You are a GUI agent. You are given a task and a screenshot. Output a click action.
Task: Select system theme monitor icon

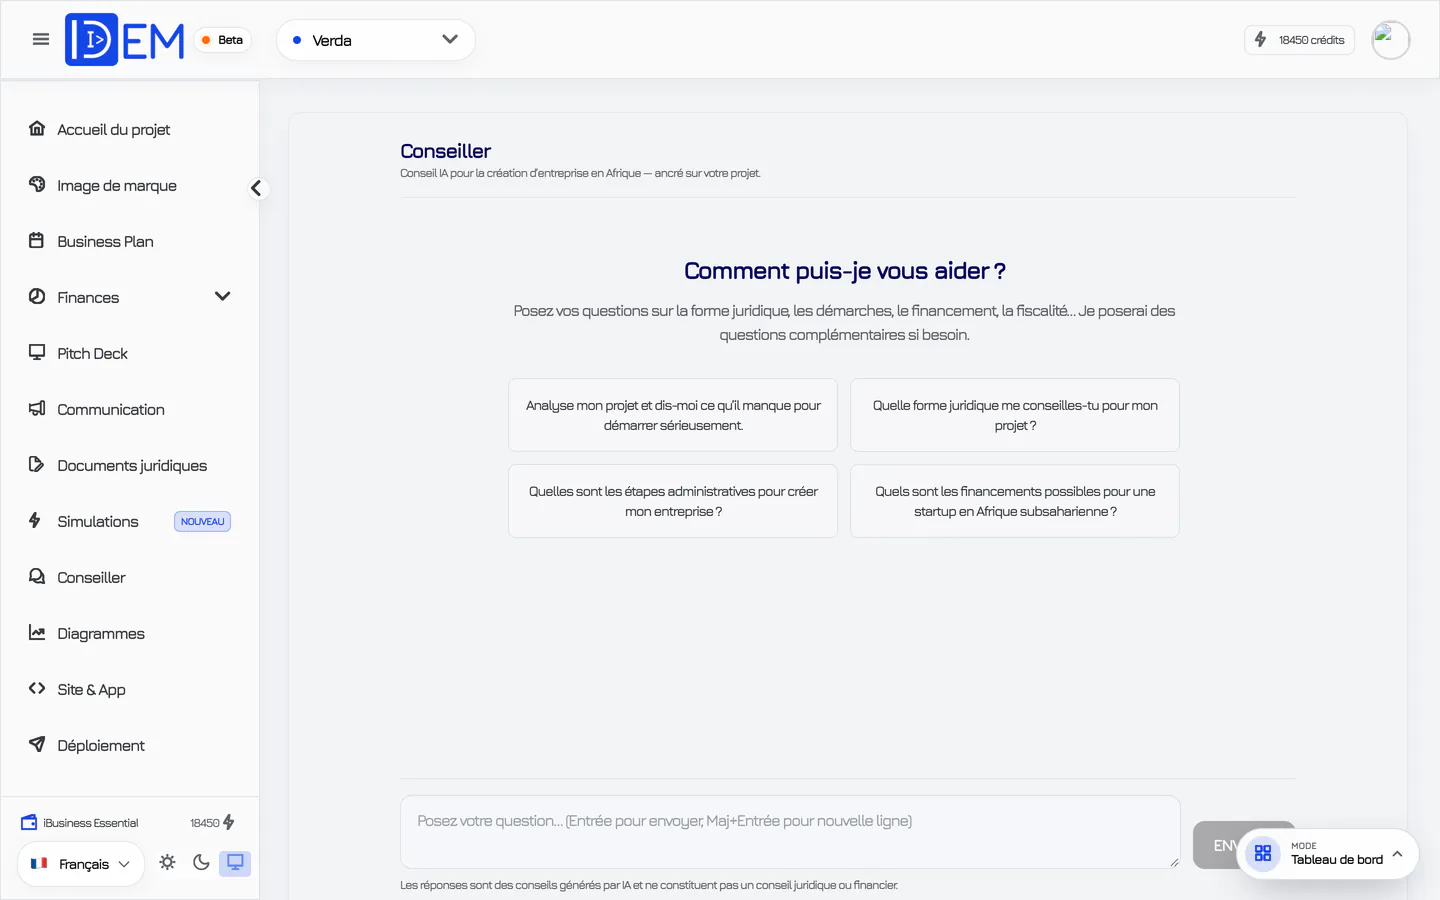coord(235,862)
